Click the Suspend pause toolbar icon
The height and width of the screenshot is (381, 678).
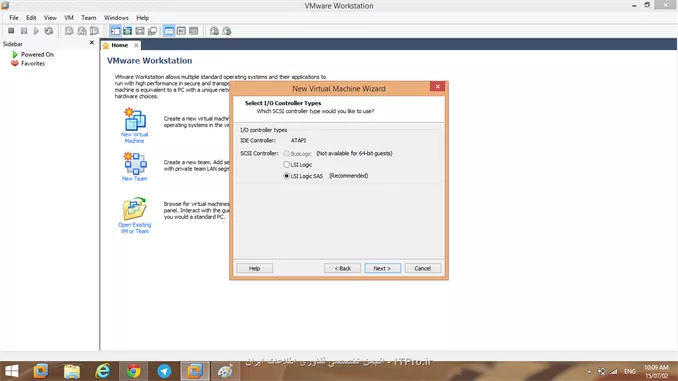(x=24, y=31)
